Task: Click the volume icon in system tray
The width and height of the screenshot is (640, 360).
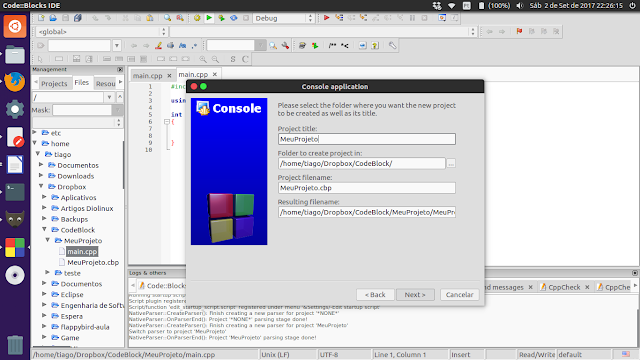Action: click(x=520, y=6)
